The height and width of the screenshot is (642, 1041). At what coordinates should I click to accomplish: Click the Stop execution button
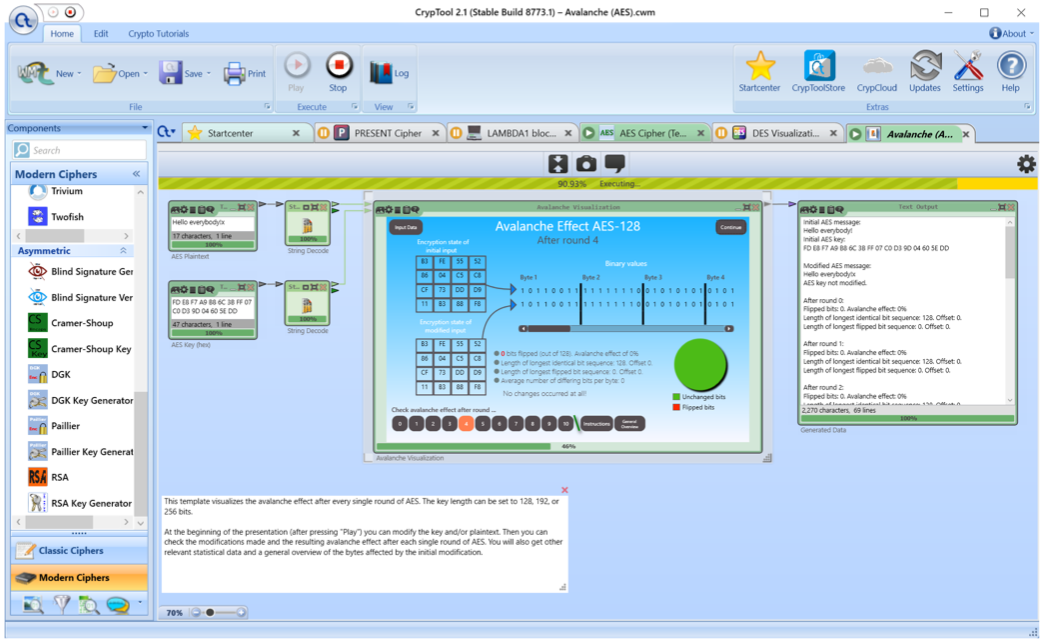point(338,72)
